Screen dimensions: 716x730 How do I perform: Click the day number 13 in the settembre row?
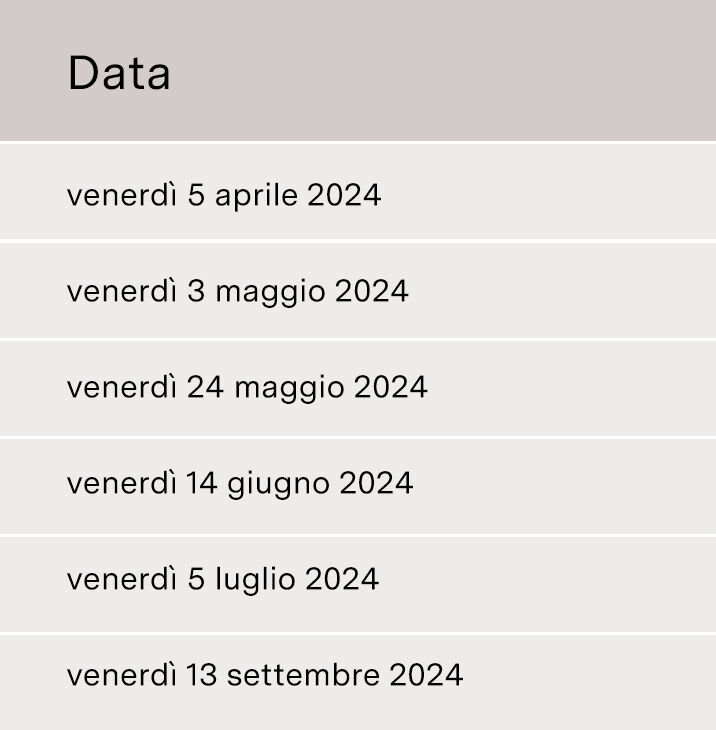[x=202, y=675]
